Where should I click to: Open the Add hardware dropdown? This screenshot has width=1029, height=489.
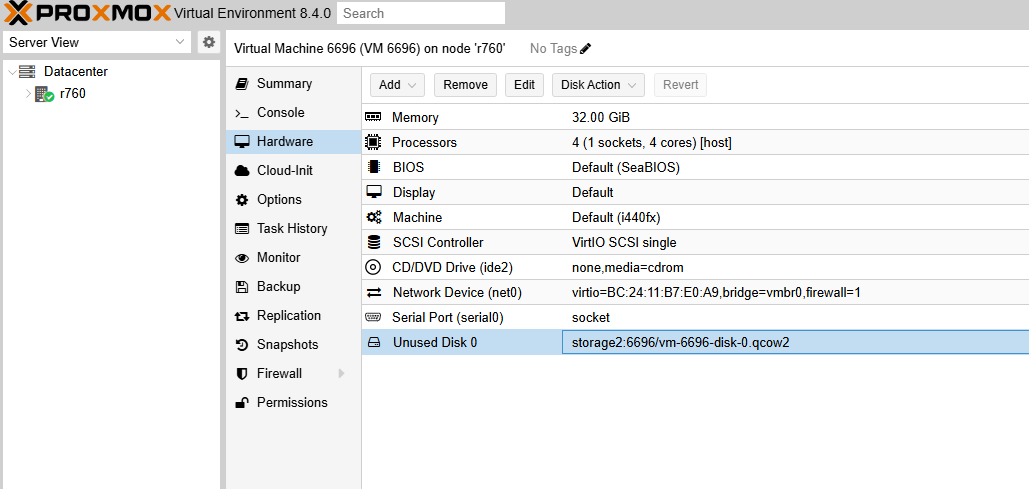pyautogui.click(x=398, y=85)
